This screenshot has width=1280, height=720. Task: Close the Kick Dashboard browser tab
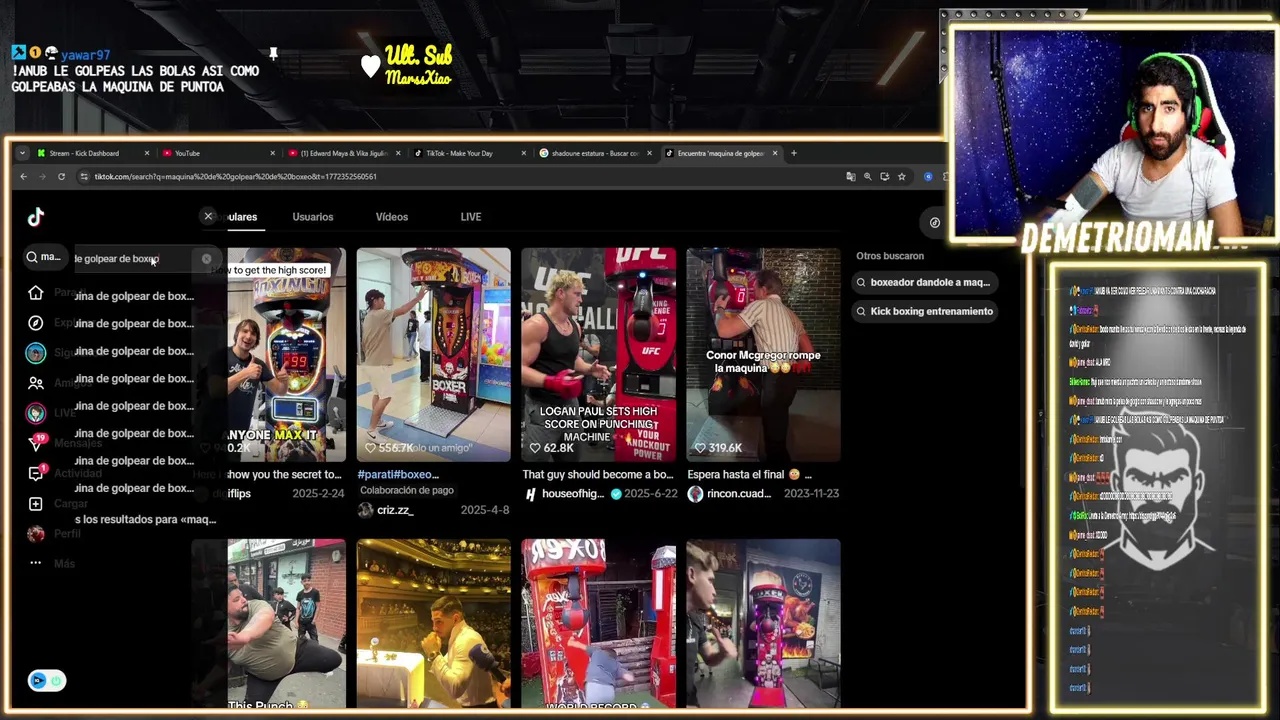tap(147, 153)
